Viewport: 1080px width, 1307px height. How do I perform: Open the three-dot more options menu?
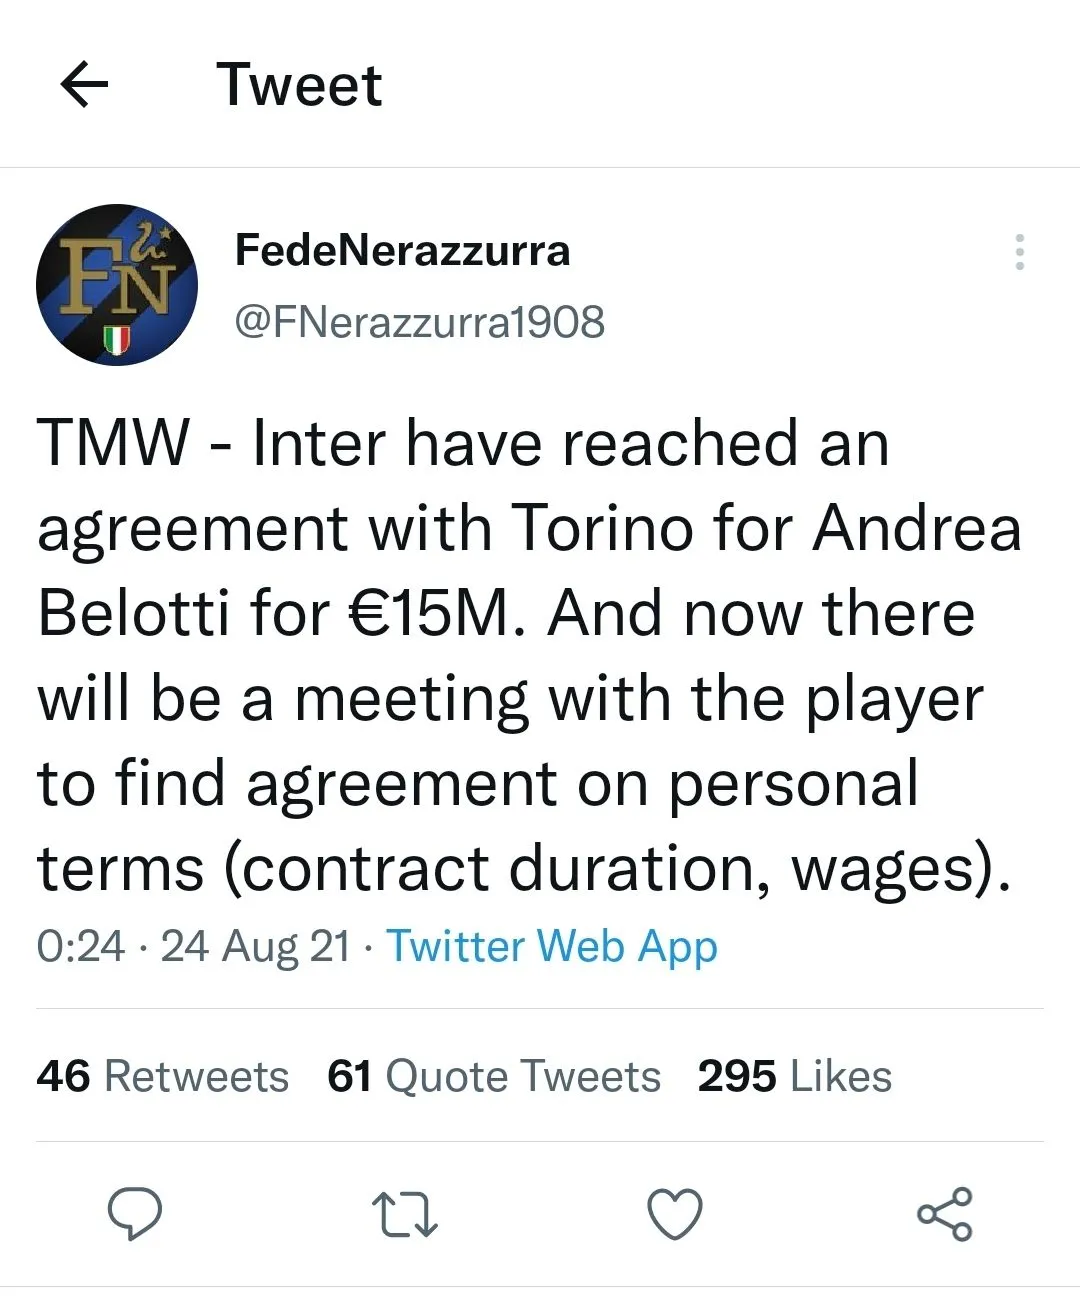point(1019,252)
